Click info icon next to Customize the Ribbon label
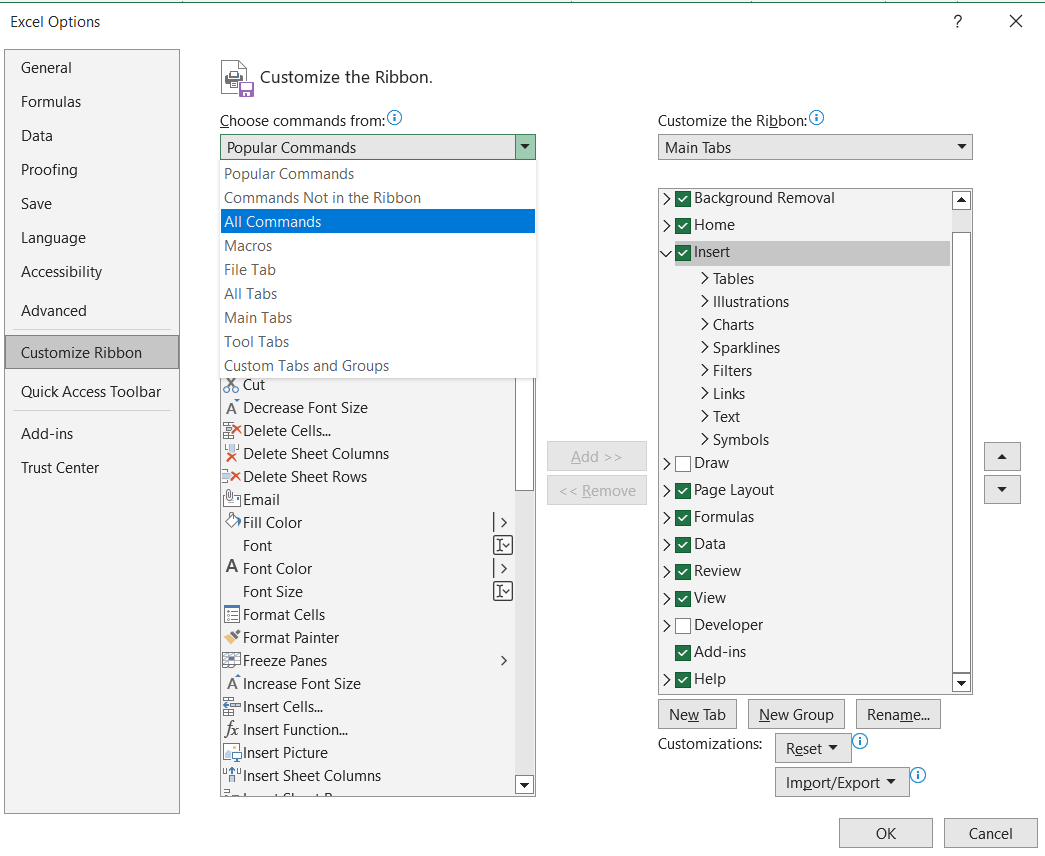1045x856 pixels. (x=816, y=118)
